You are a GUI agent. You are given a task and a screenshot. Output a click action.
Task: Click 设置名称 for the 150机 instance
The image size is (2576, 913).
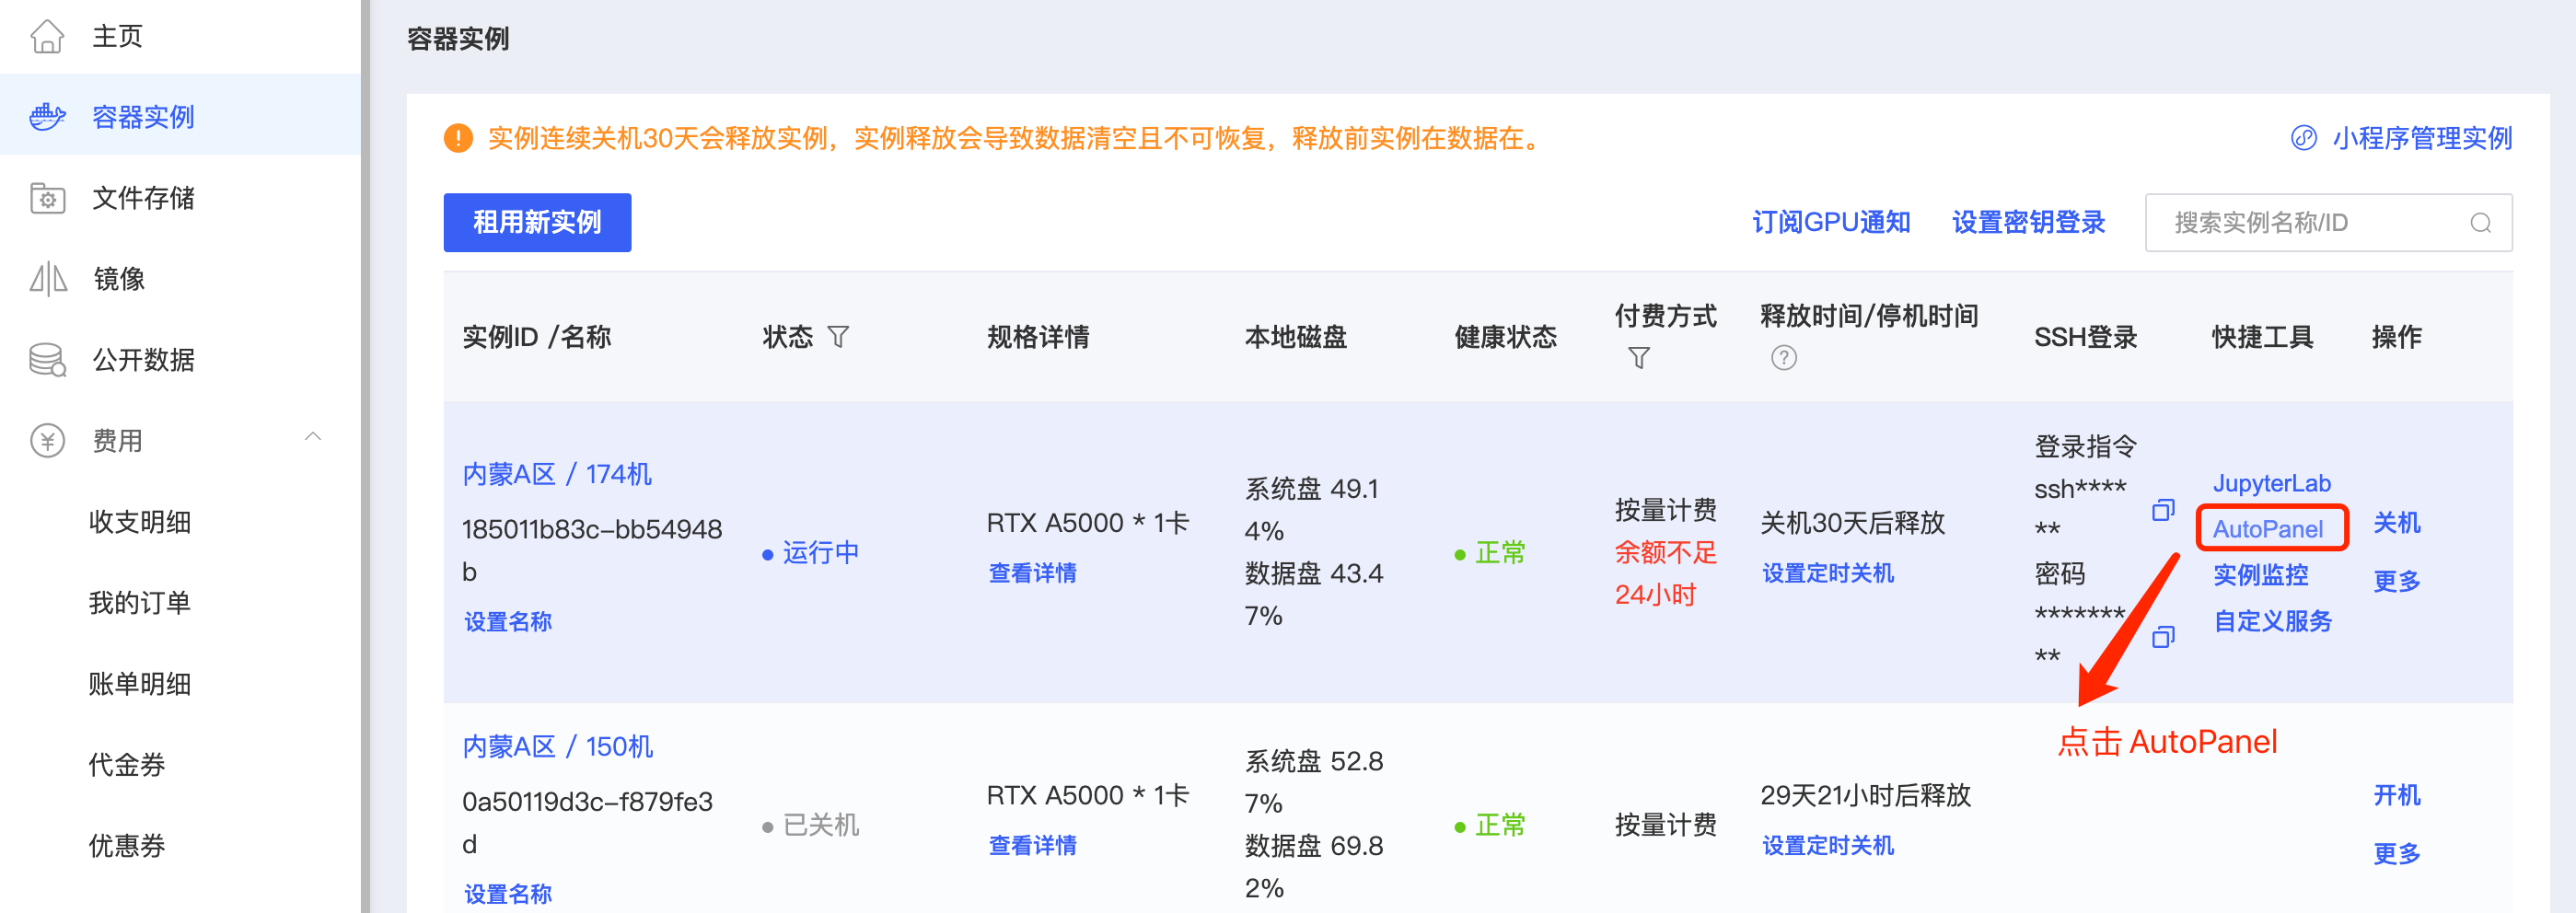pyautogui.click(x=507, y=894)
